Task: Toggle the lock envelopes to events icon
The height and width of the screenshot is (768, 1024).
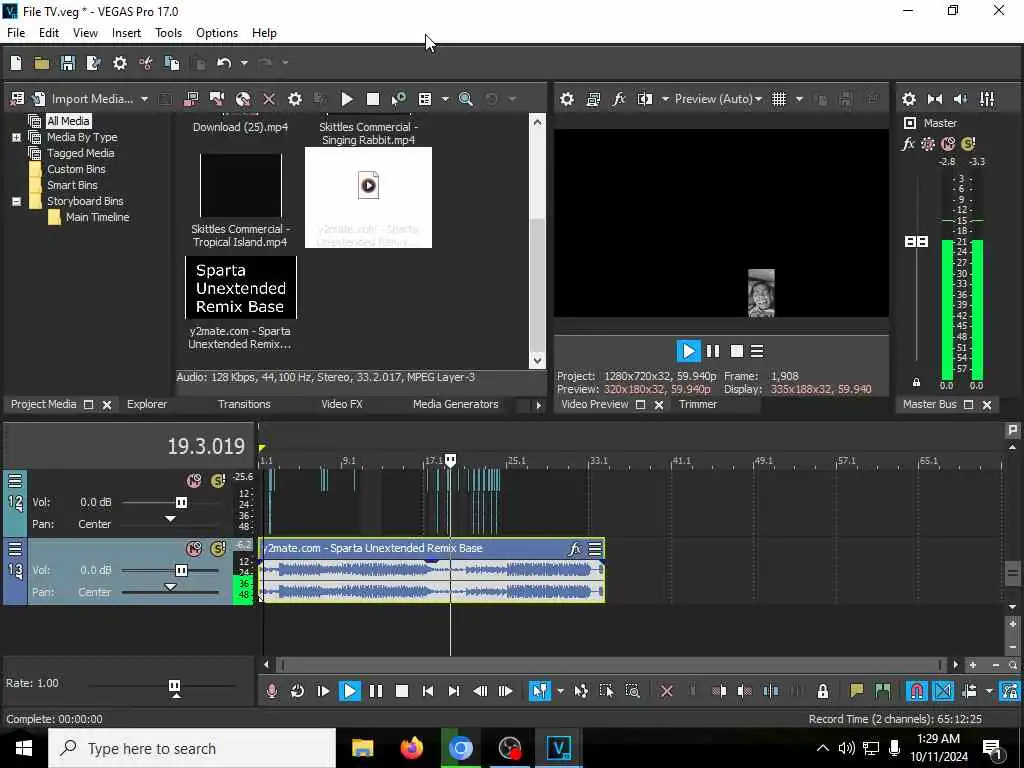Action: click(x=823, y=691)
